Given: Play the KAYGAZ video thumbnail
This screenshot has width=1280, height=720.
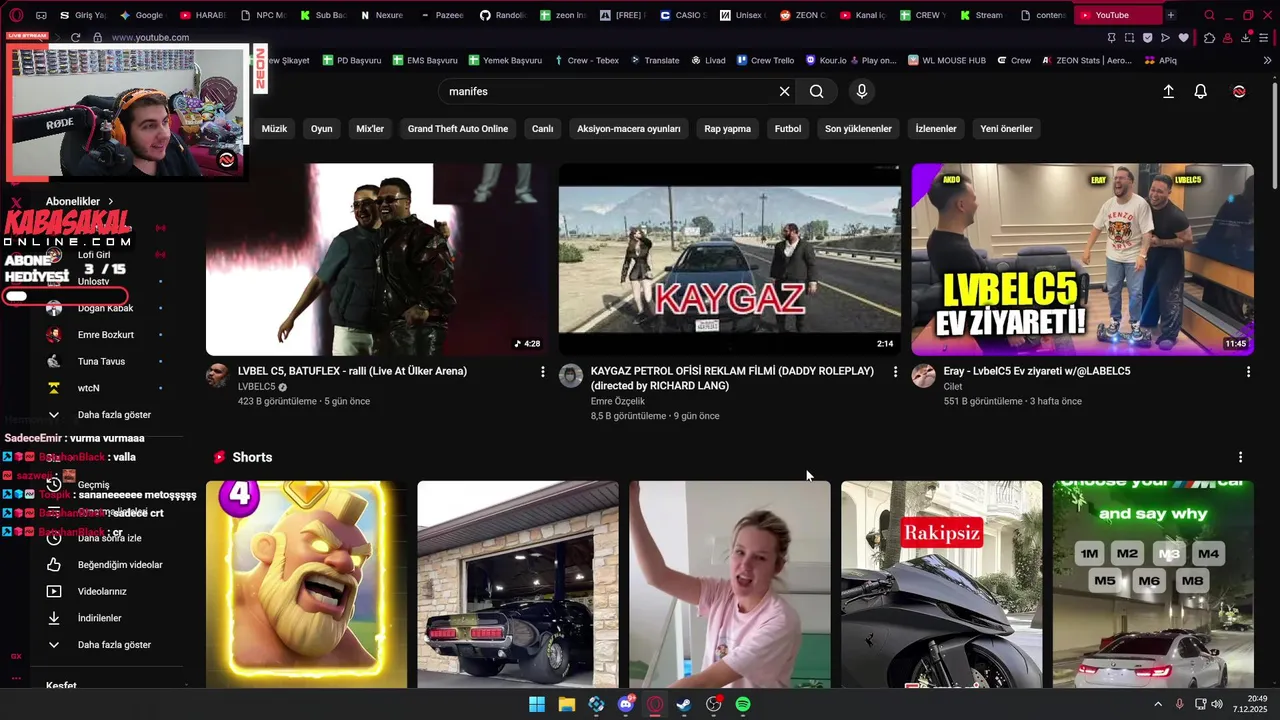Looking at the screenshot, I should click(x=730, y=259).
